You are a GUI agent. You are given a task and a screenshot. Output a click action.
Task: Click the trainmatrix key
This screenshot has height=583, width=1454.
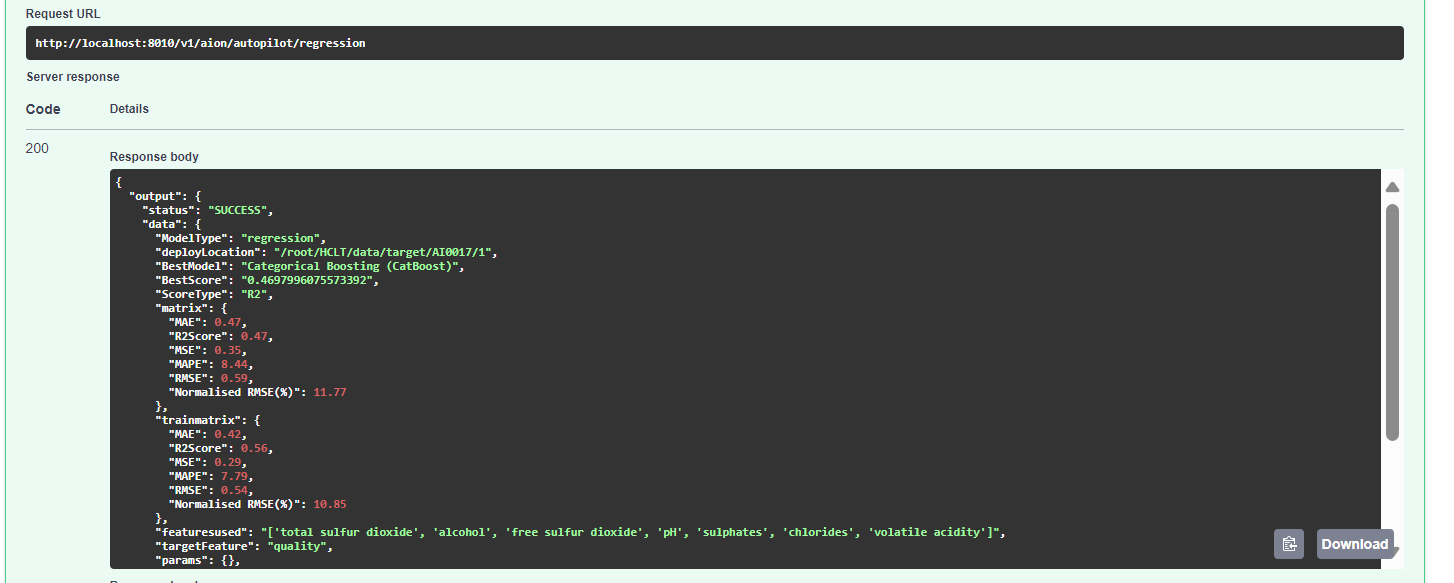201,420
